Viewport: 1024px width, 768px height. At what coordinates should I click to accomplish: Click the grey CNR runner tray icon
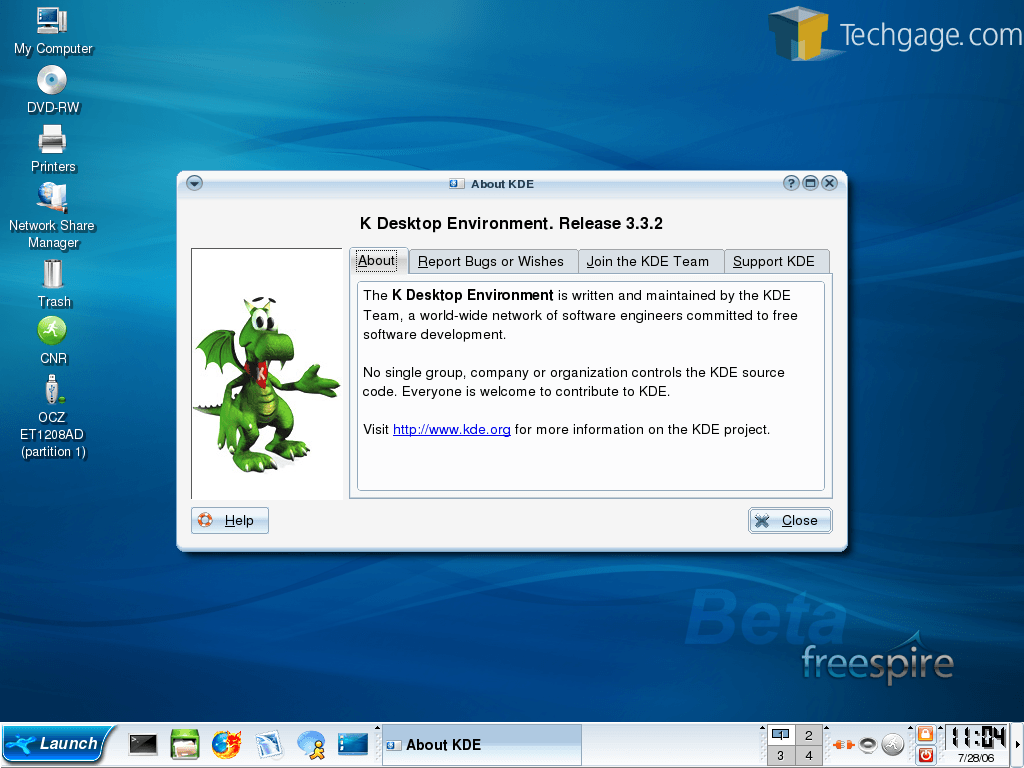[x=893, y=744]
